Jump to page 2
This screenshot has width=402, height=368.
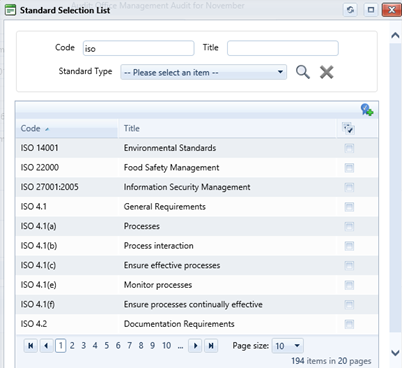[x=72, y=346]
